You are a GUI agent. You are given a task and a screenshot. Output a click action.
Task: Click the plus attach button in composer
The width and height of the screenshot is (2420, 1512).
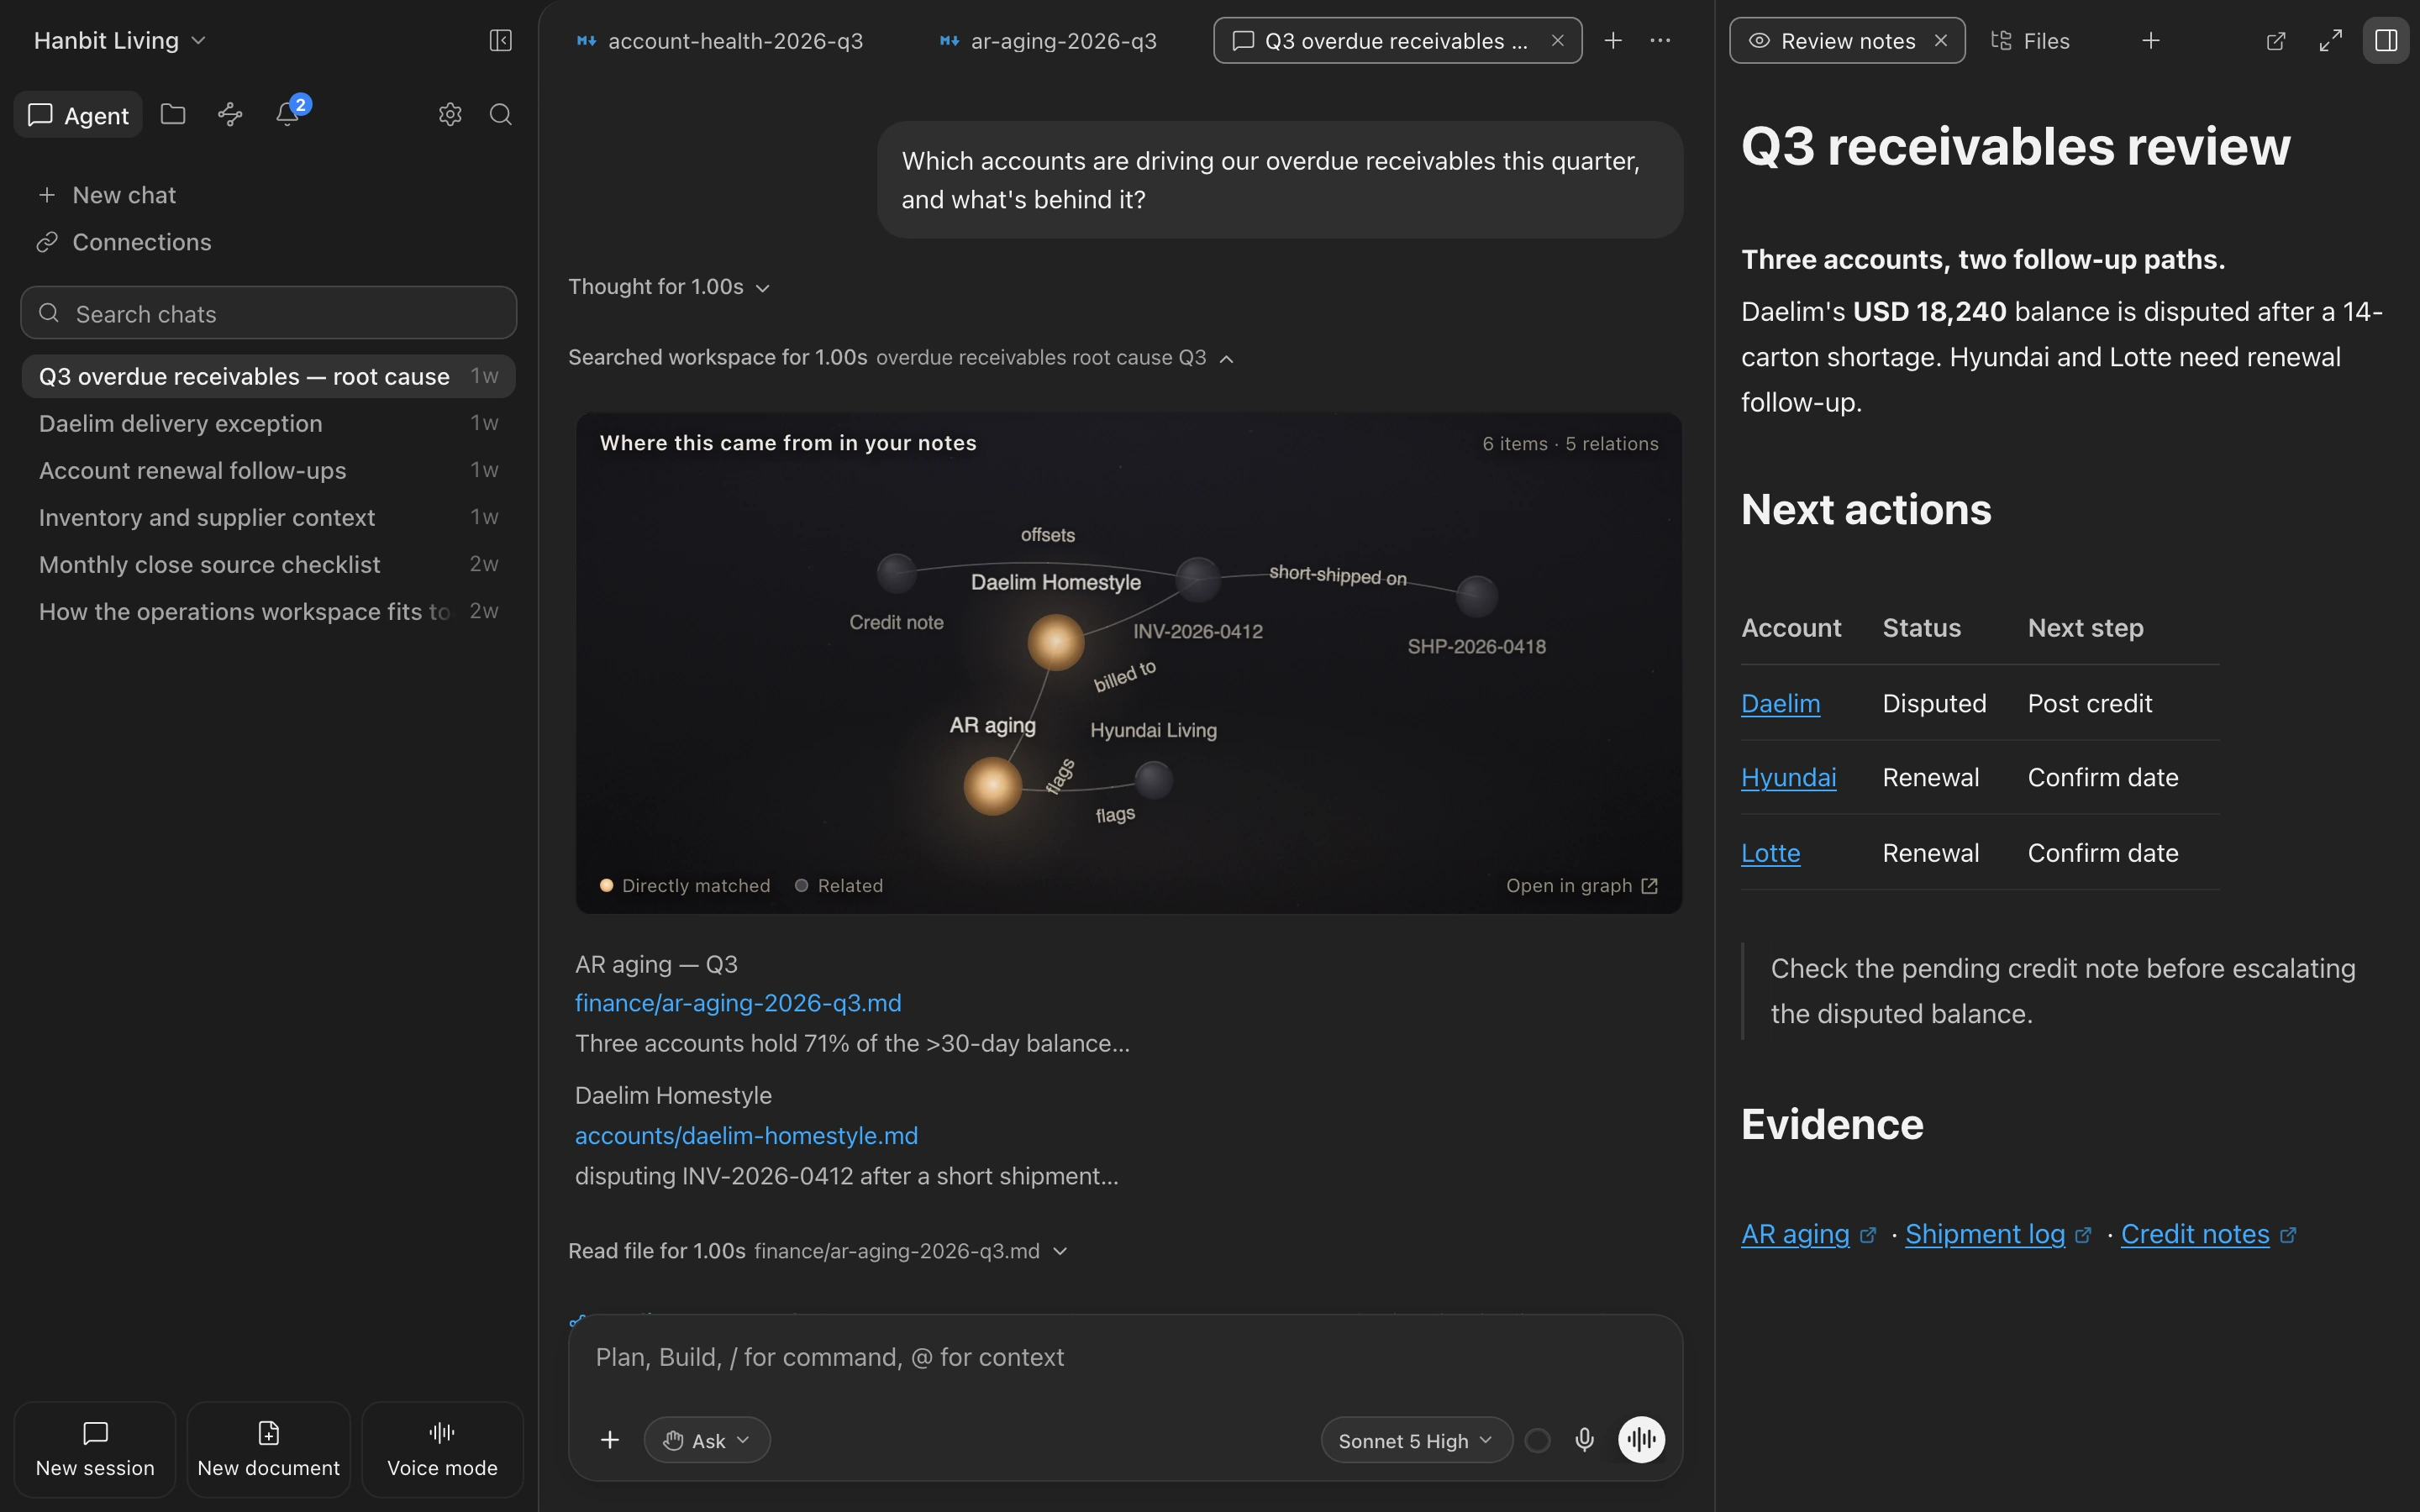[610, 1440]
